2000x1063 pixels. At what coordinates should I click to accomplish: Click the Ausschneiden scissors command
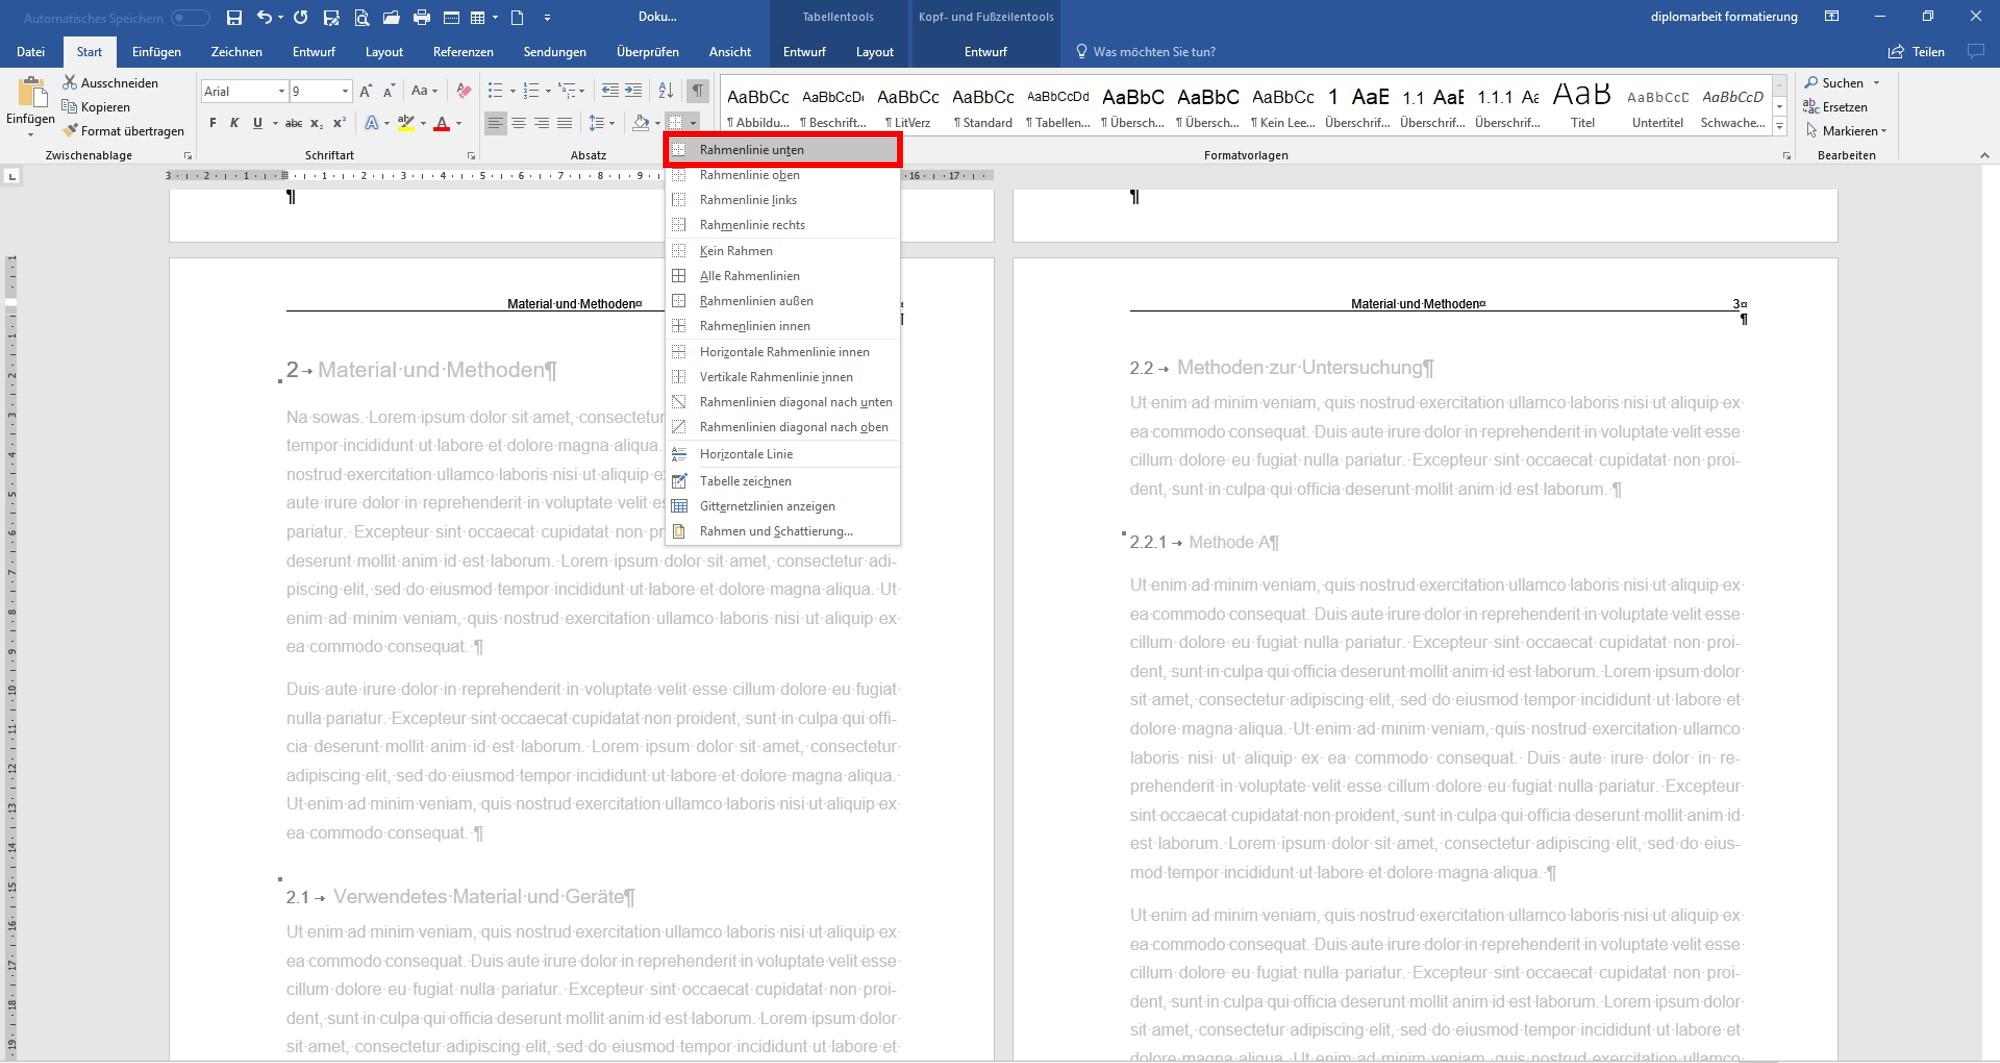pyautogui.click(x=110, y=83)
